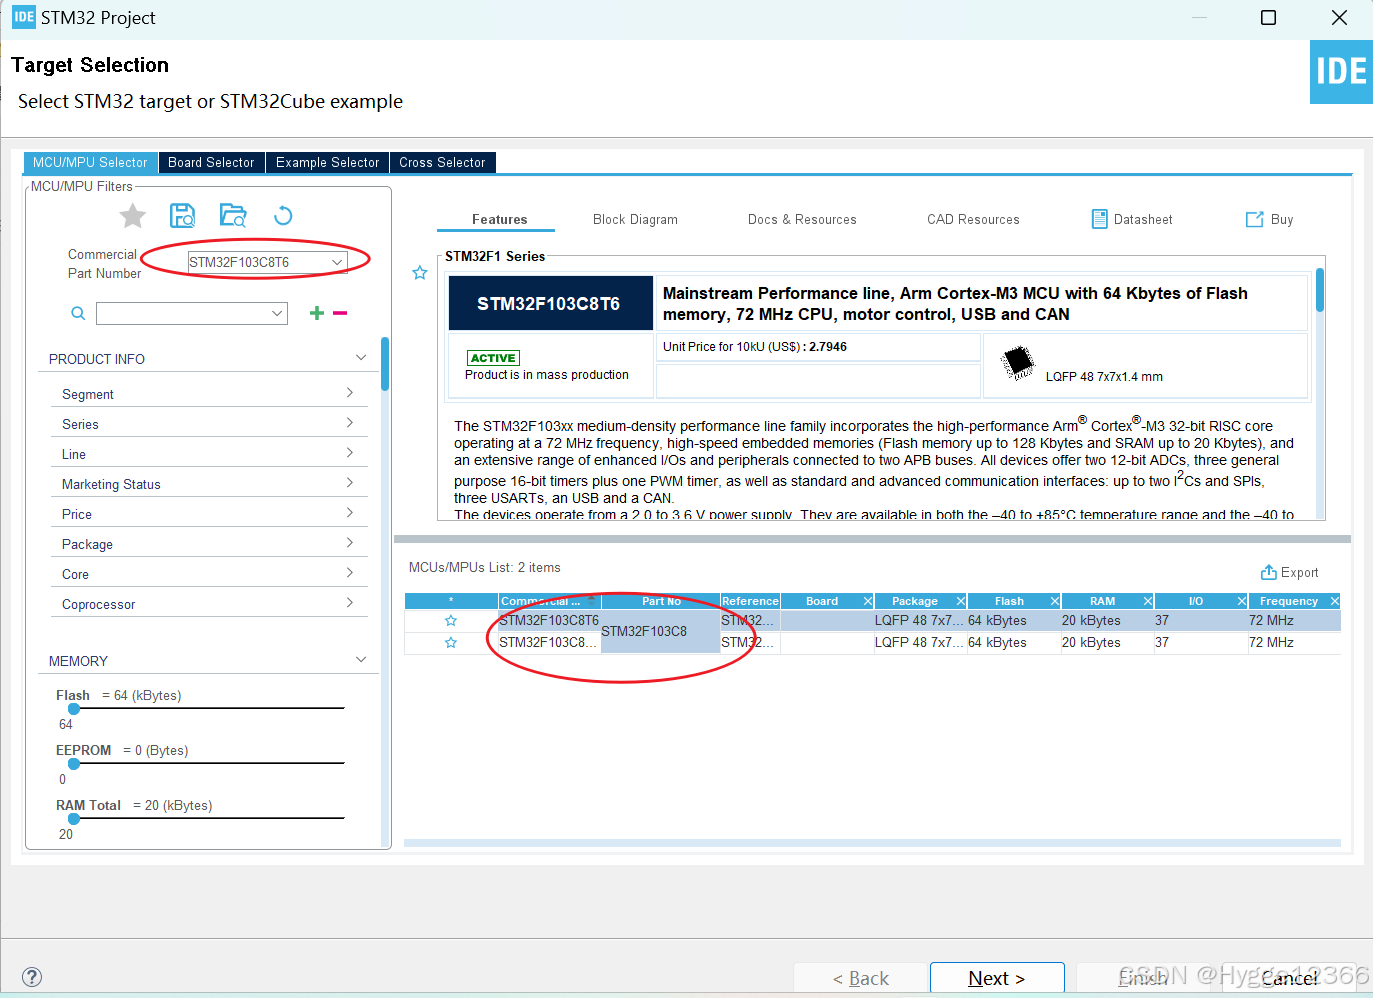Open Buy link
1373x998 pixels.
click(x=1269, y=219)
